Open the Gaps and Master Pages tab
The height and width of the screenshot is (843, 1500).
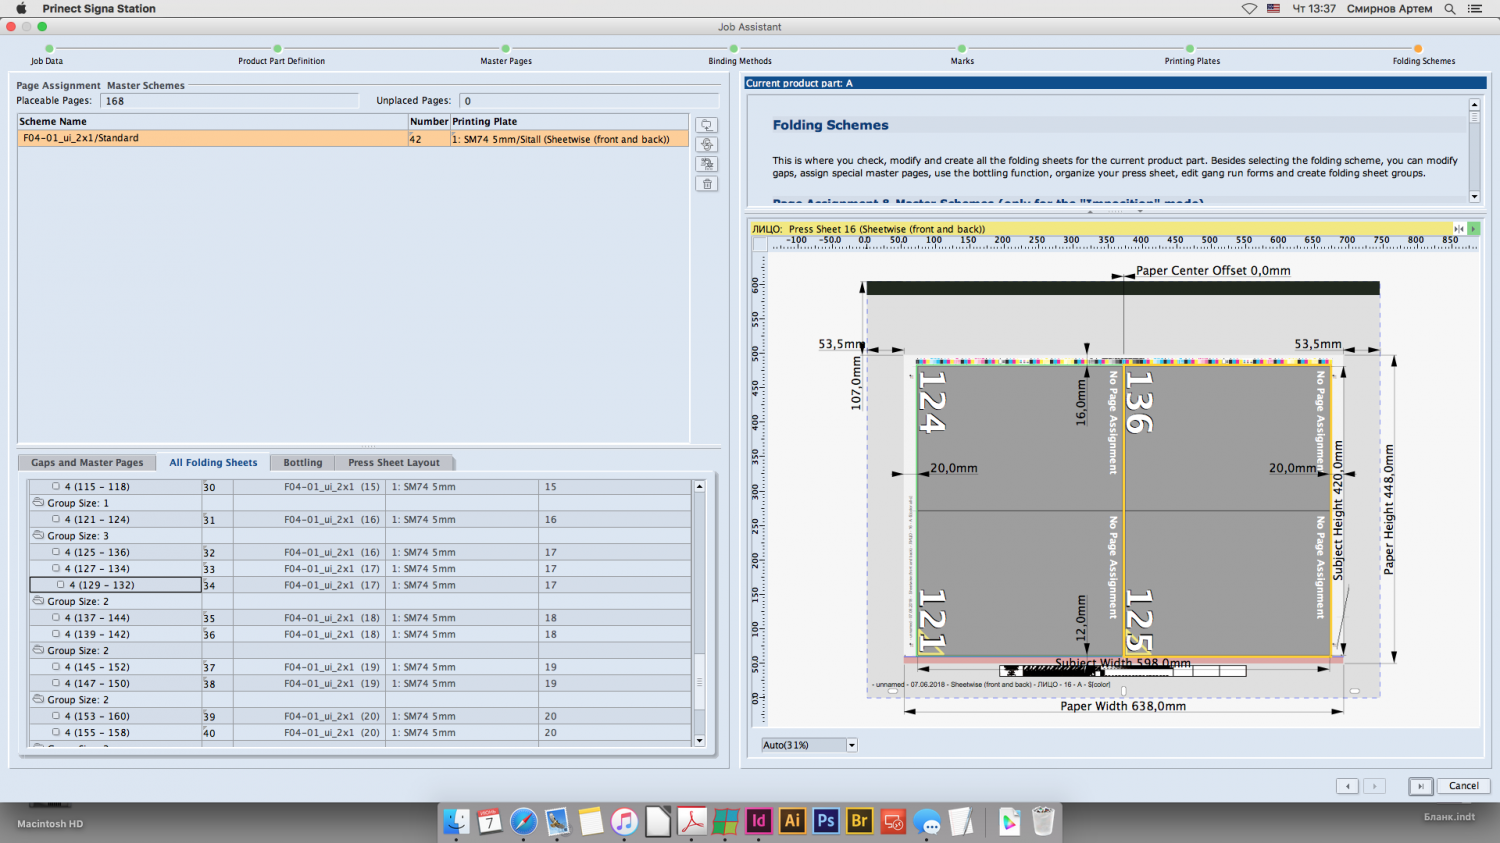pyautogui.click(x=87, y=463)
